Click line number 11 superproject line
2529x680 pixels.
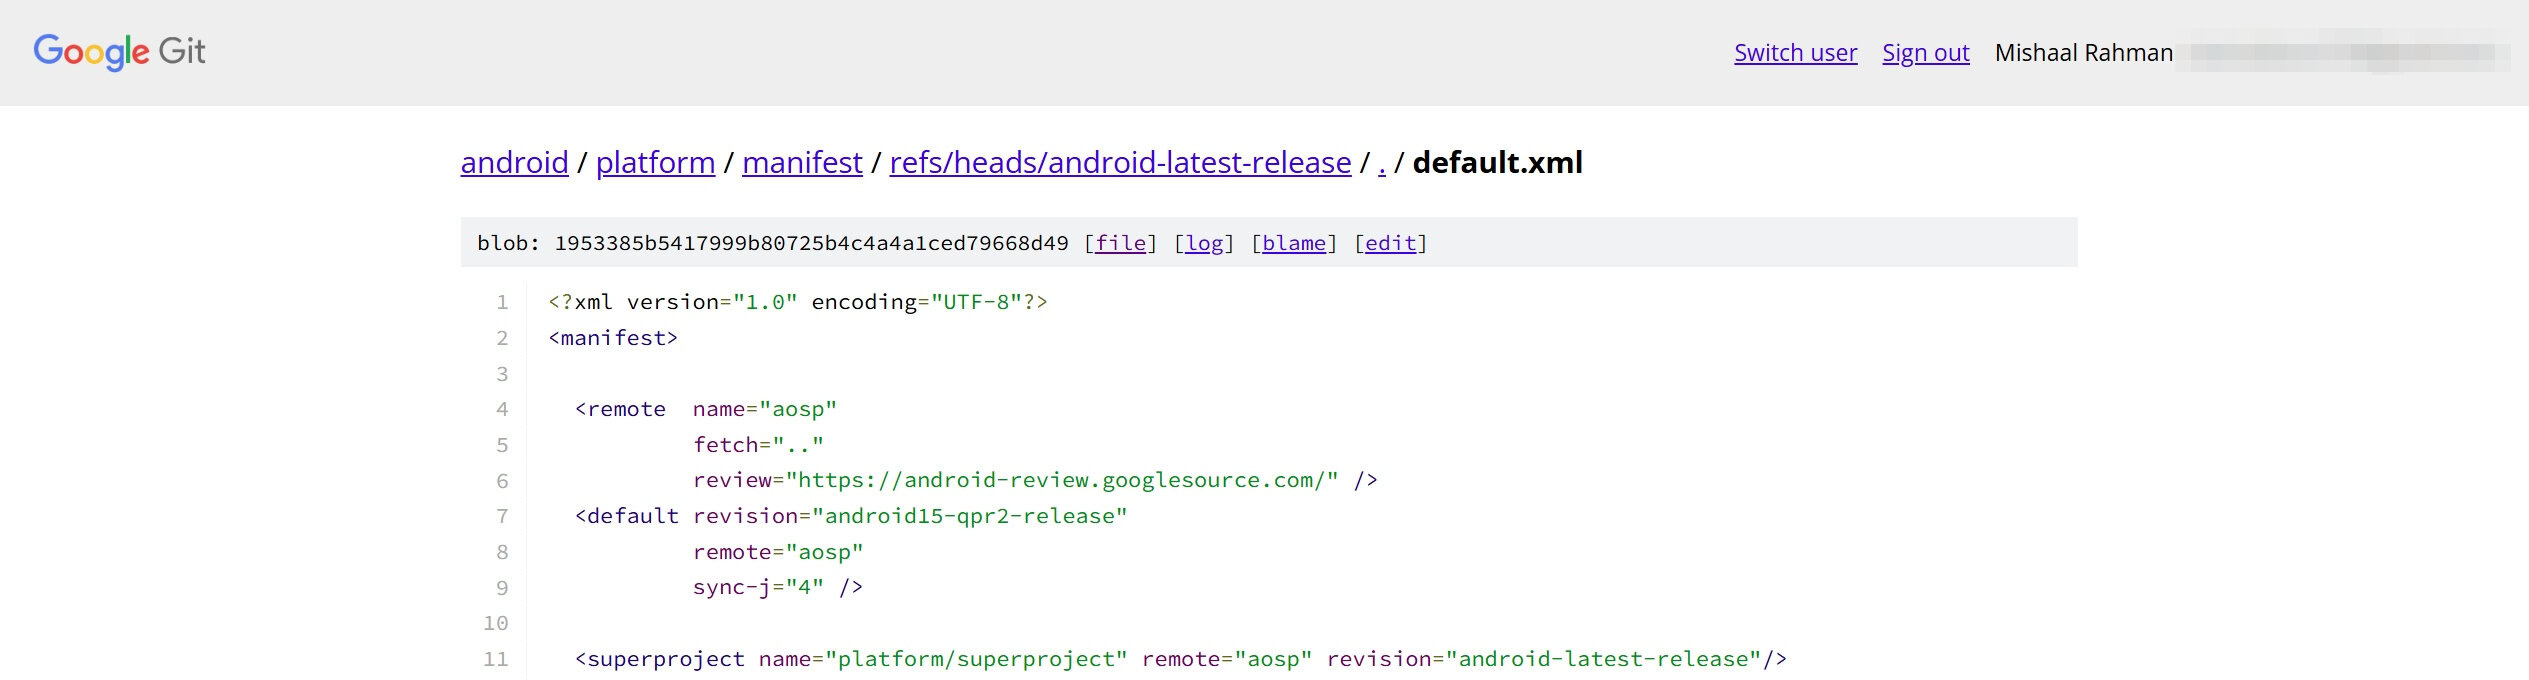coord(496,659)
